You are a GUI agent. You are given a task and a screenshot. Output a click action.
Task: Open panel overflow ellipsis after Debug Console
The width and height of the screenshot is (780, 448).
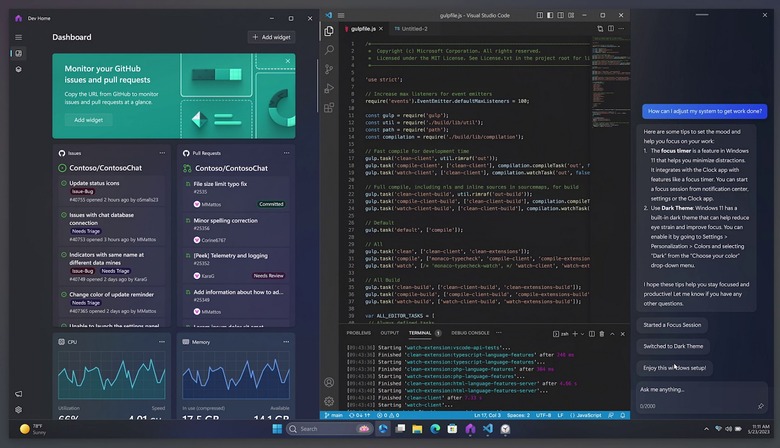(499, 333)
